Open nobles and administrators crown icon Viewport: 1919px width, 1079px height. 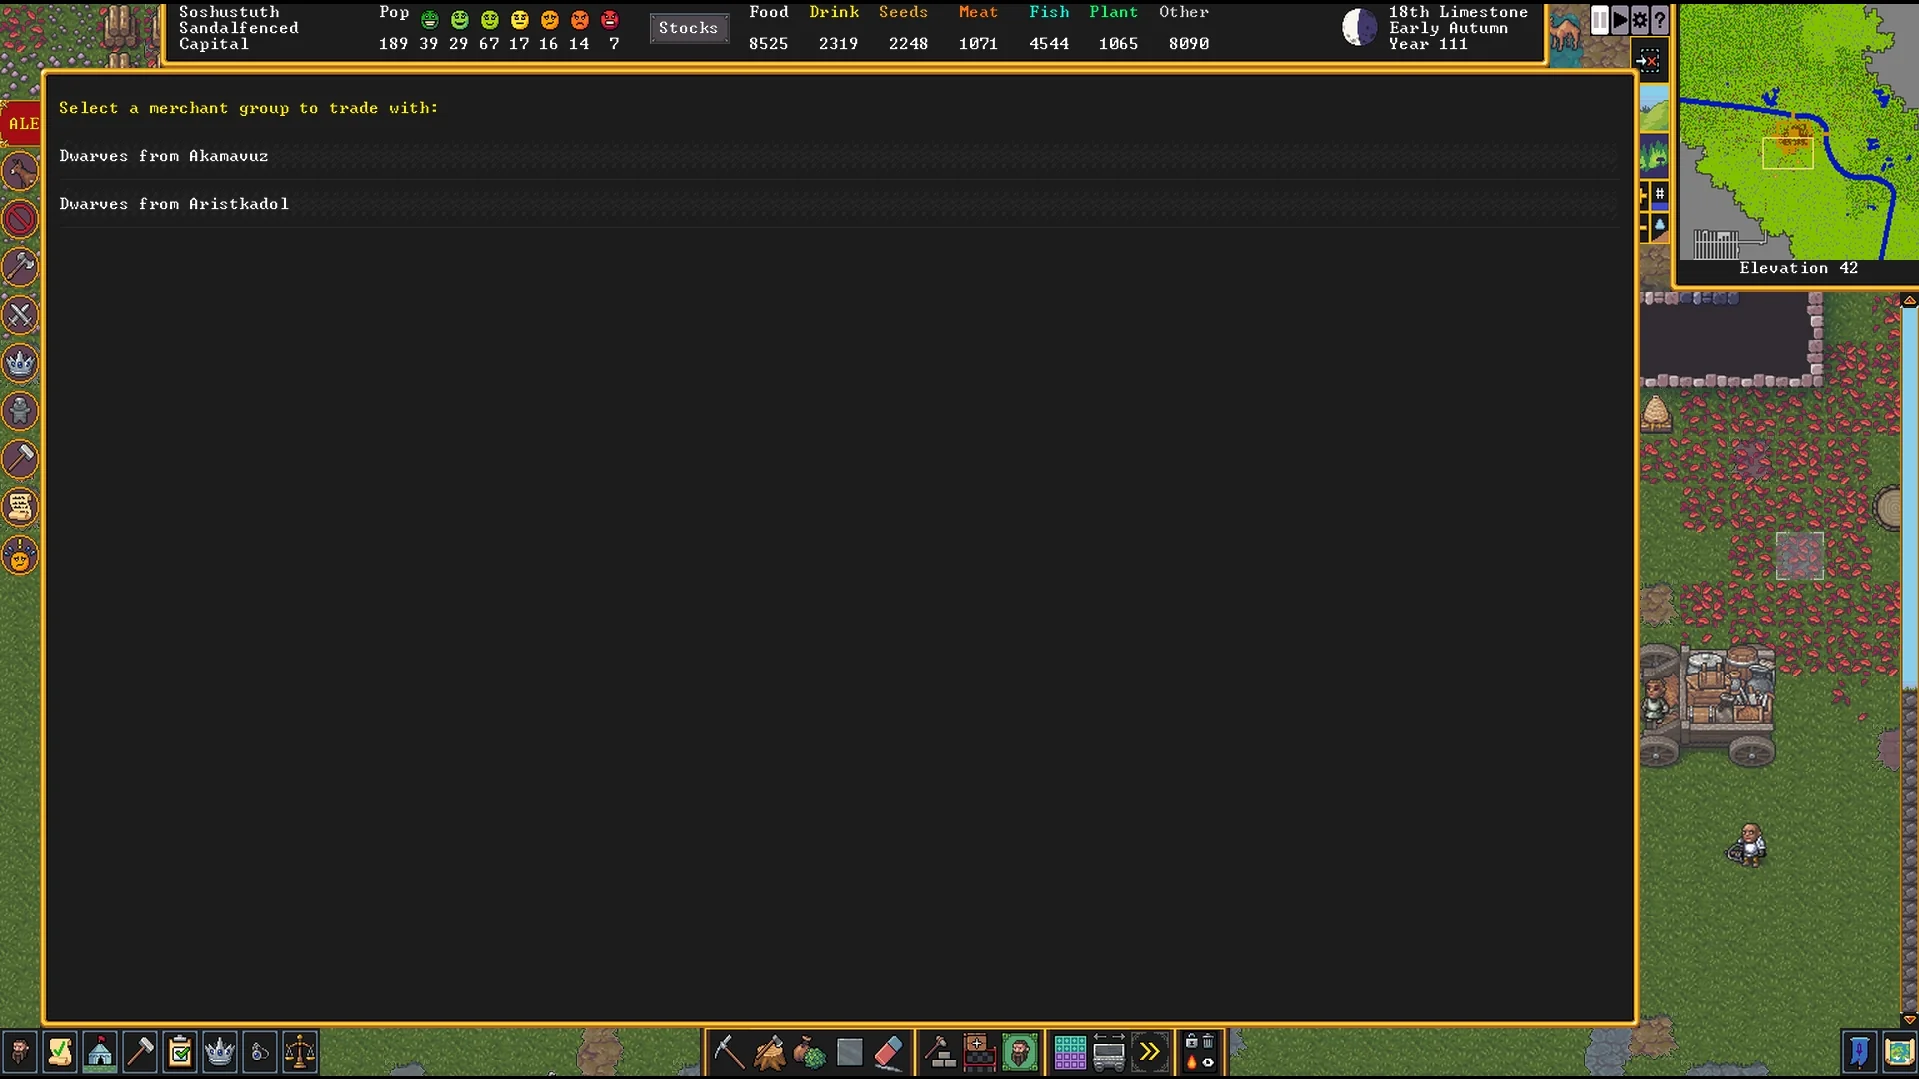tap(220, 1052)
